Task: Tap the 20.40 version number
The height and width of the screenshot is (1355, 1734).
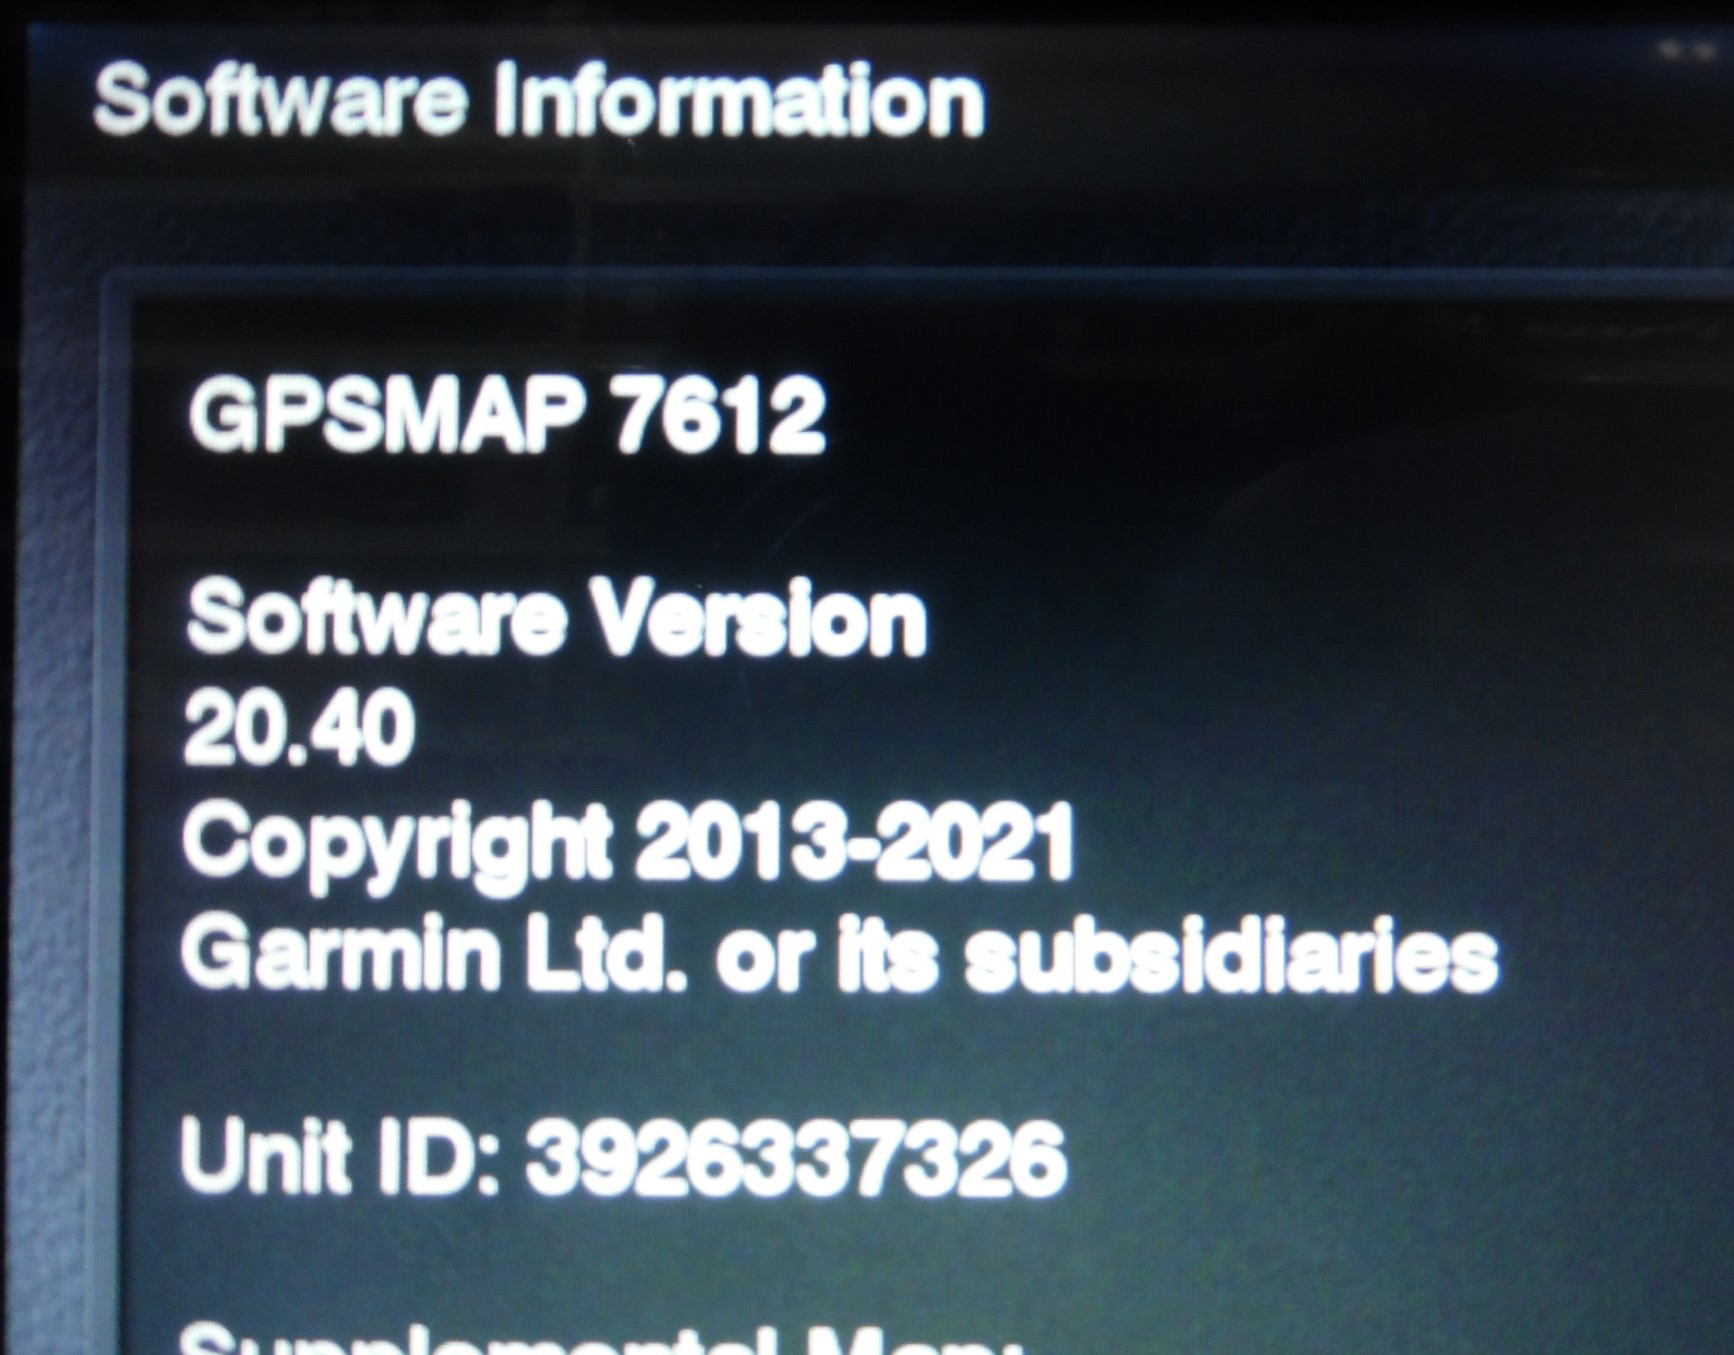Action: click(298, 726)
